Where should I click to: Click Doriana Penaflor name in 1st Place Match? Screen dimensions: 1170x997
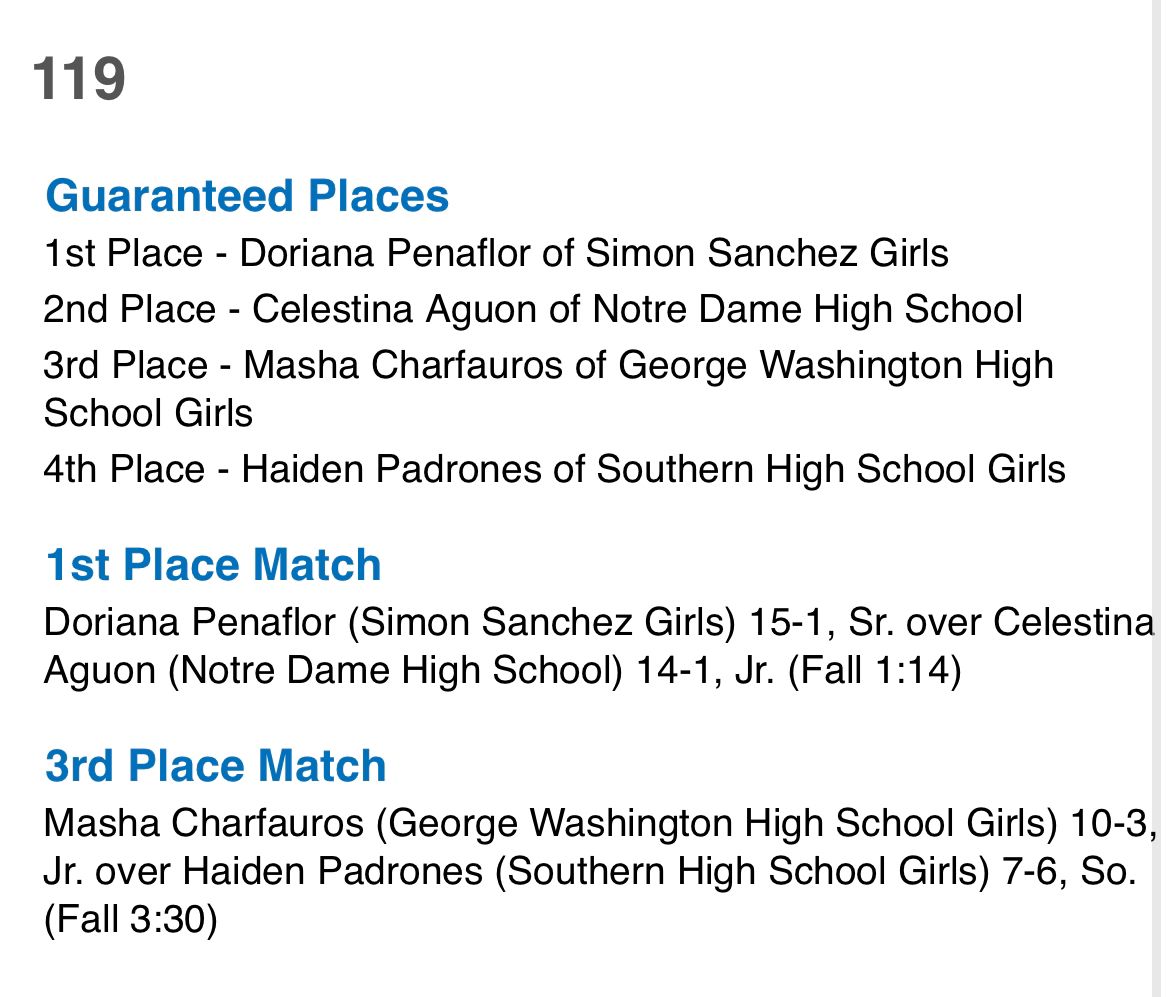click(x=190, y=622)
